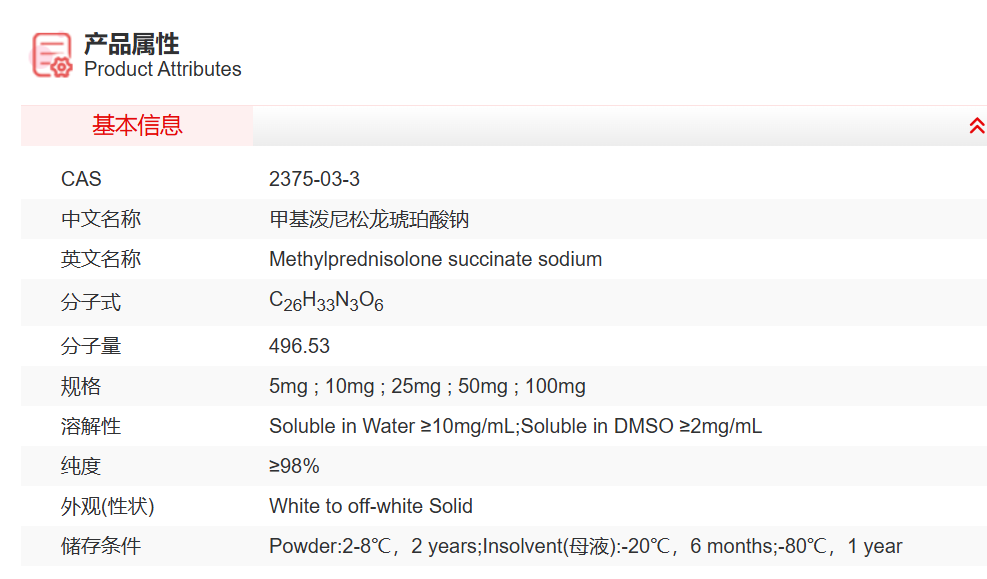Click the Product Attributes document icon
This screenshot has height=579, width=987.
52,55
